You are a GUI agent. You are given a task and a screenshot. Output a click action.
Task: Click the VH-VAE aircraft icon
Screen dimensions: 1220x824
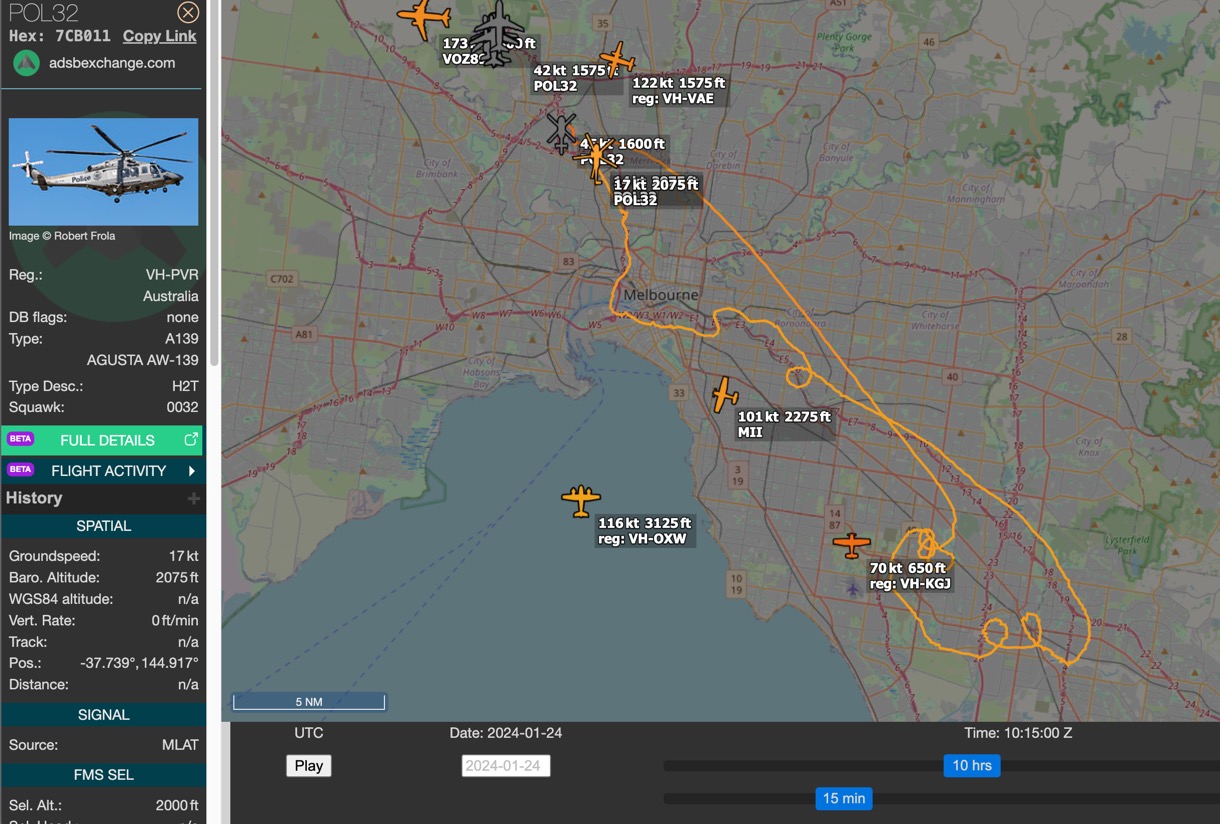tap(617, 60)
